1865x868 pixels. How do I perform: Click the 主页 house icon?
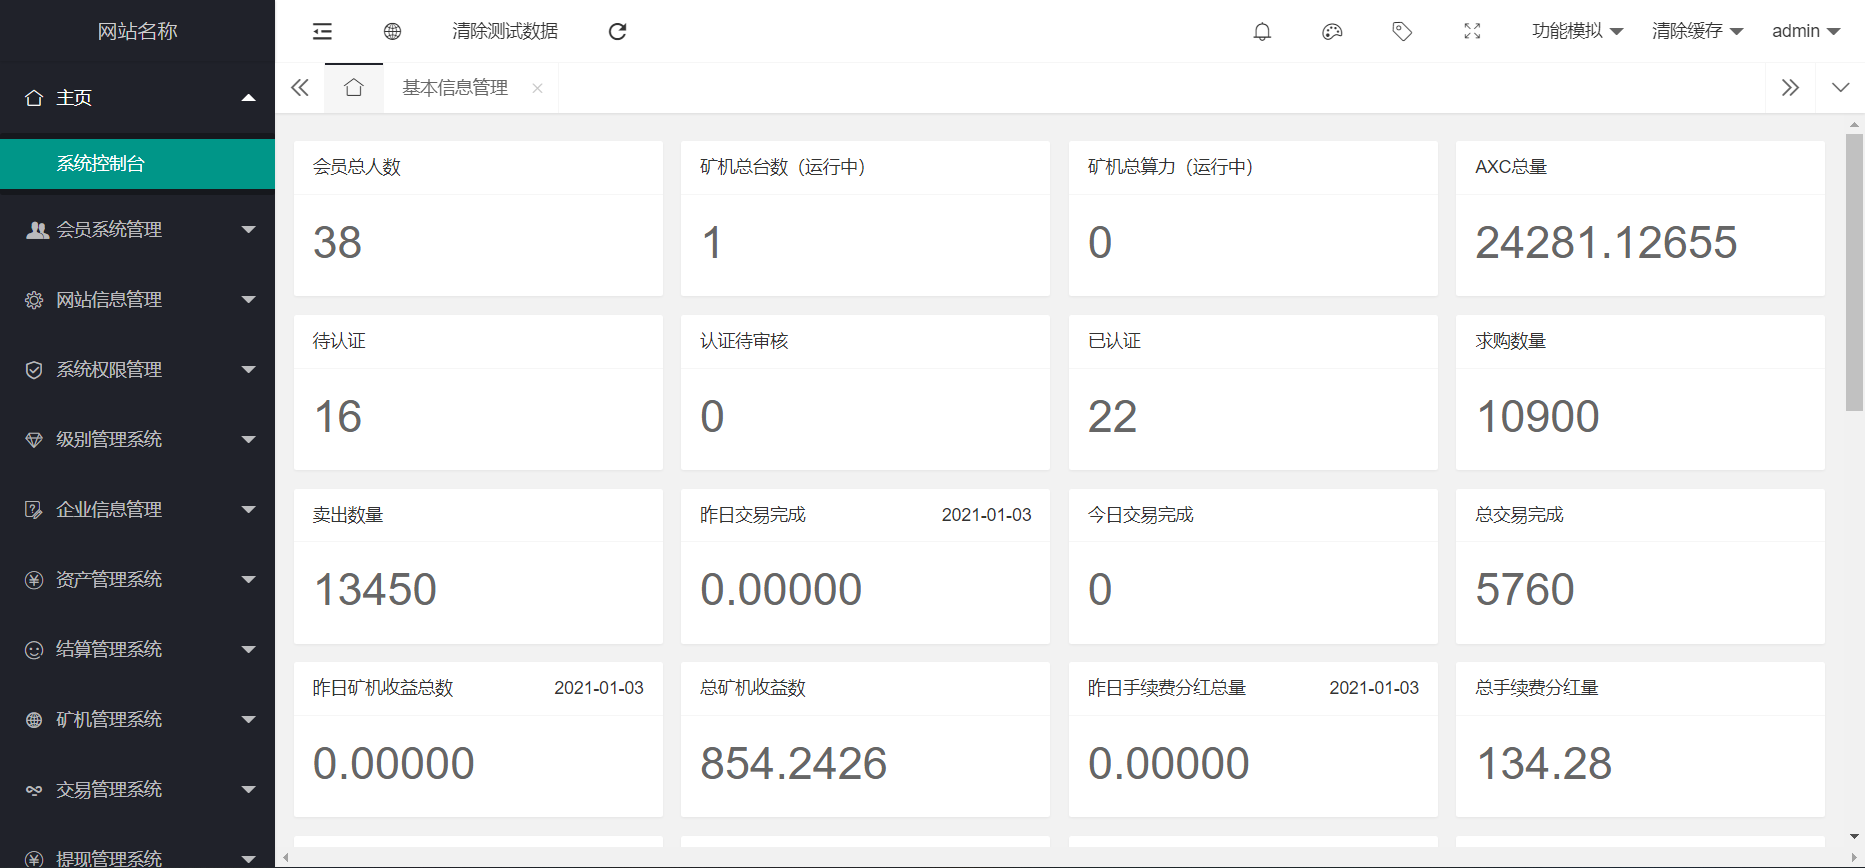pos(34,98)
